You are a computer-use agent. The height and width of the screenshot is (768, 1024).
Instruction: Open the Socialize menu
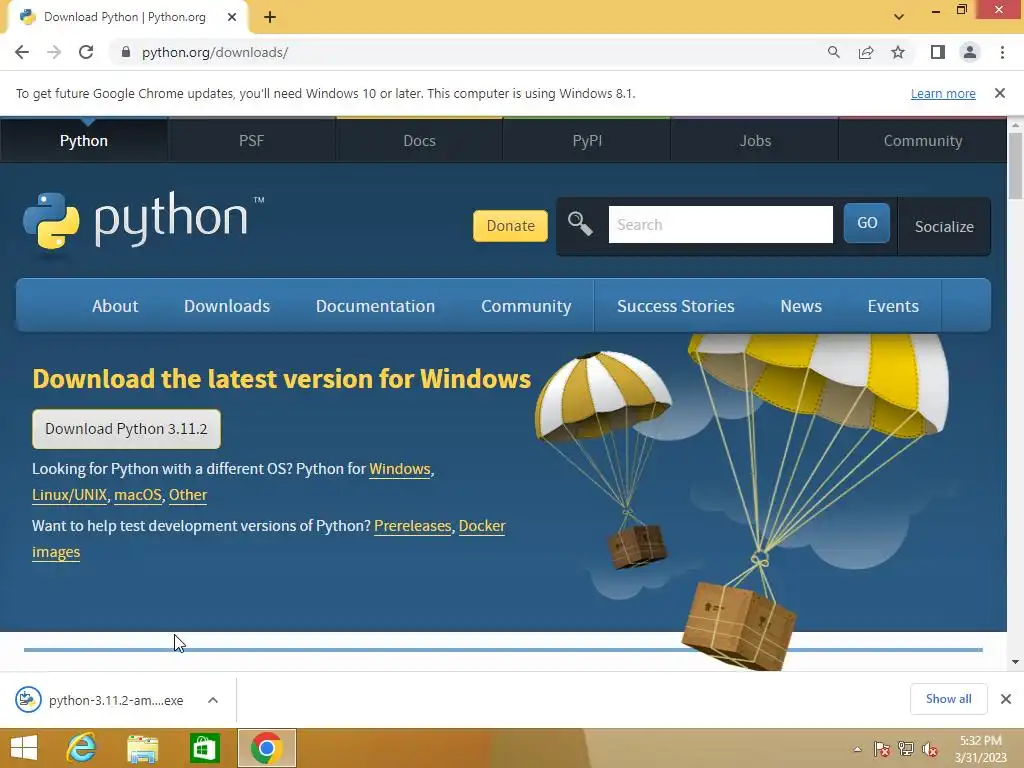pos(944,227)
